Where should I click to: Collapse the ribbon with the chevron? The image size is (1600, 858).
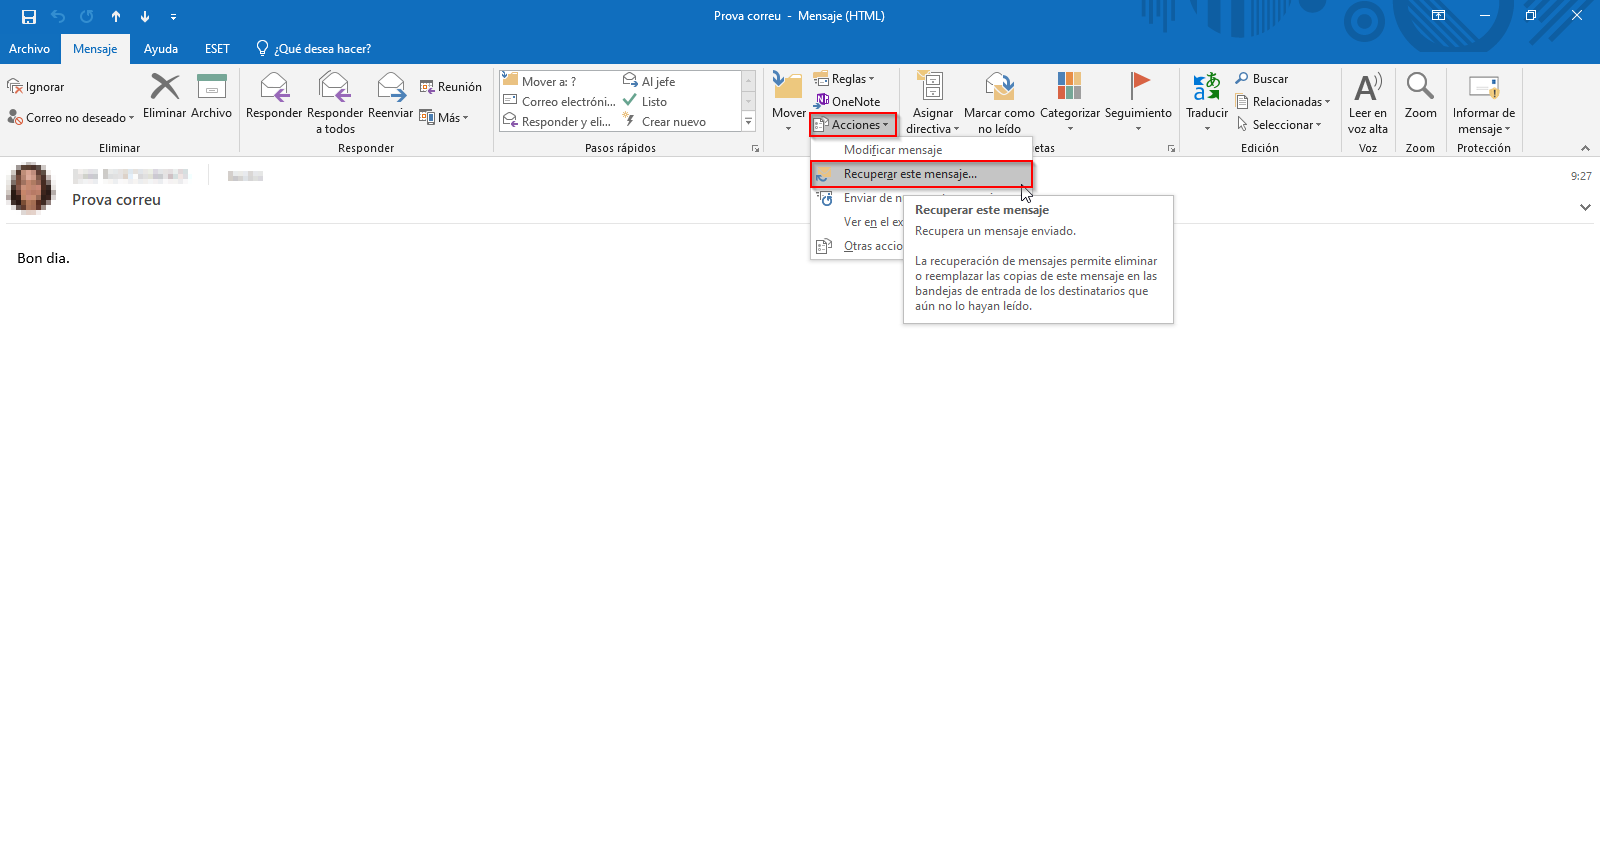(x=1585, y=148)
